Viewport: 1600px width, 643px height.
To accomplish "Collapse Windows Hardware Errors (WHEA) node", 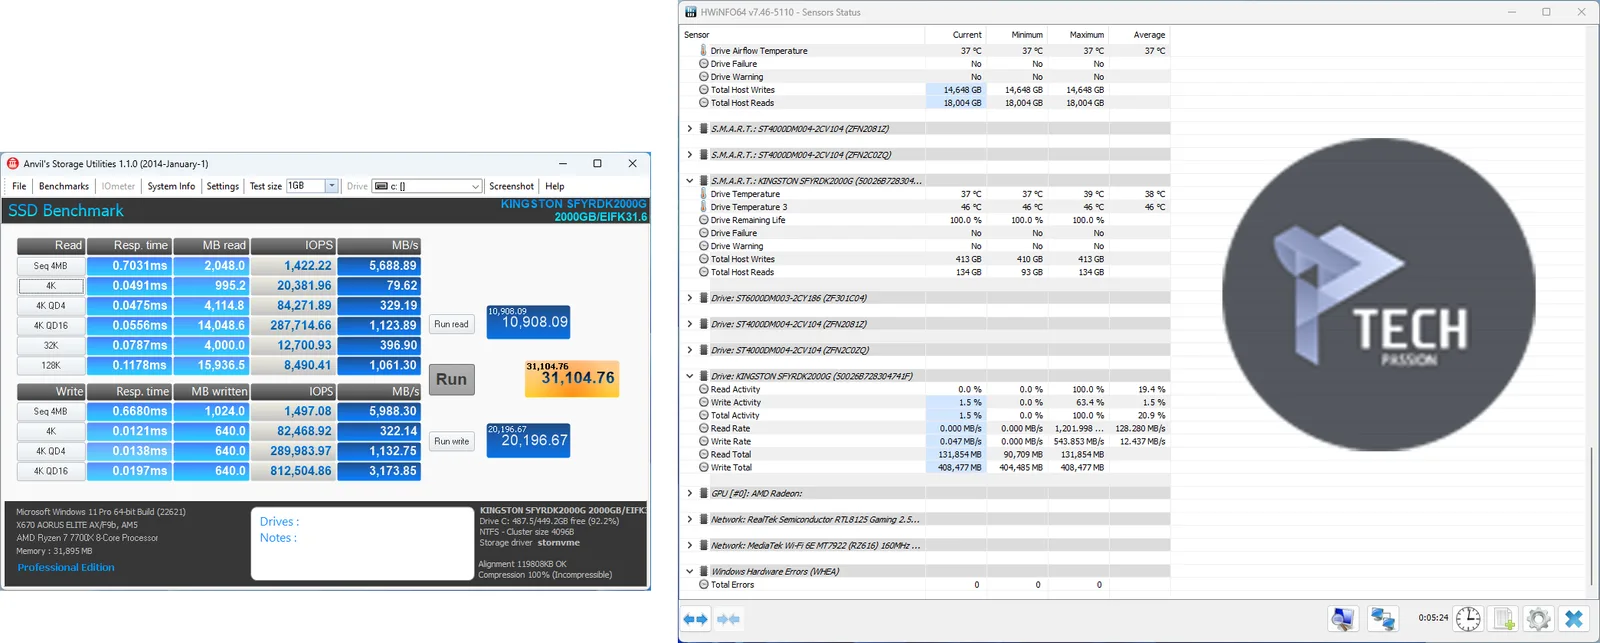I will click(x=689, y=571).
